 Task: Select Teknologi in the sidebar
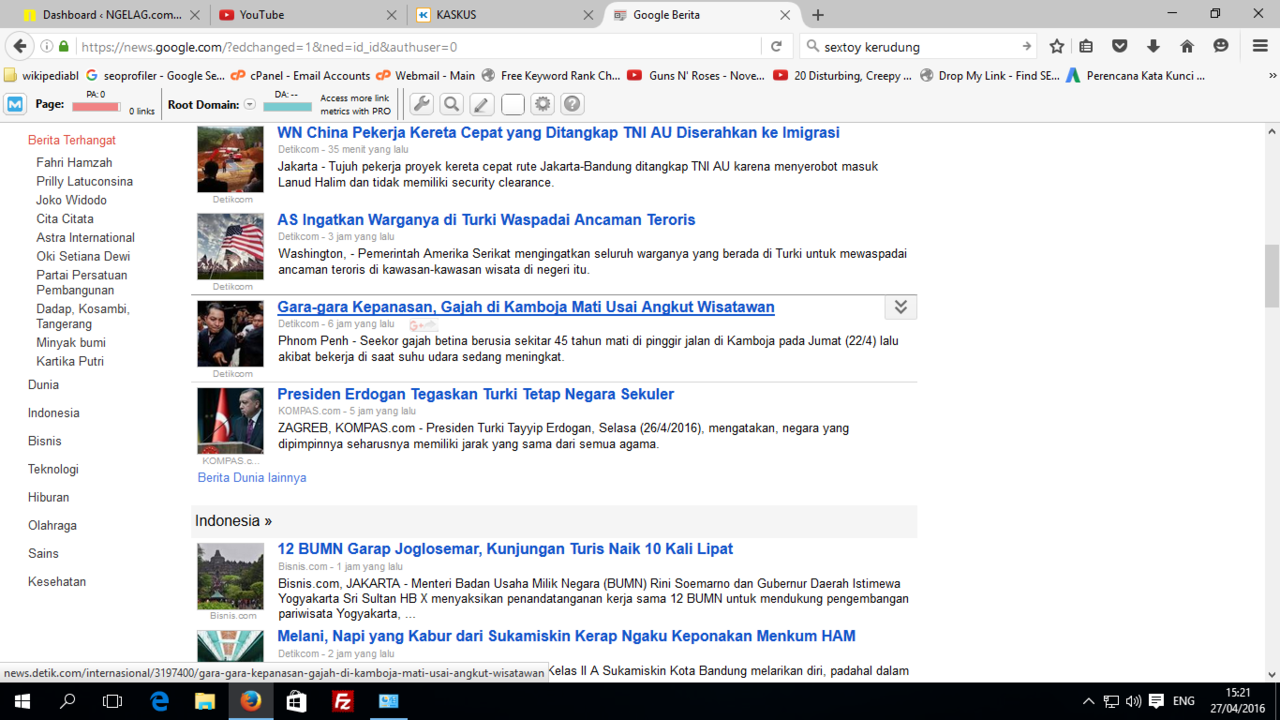[53, 469]
